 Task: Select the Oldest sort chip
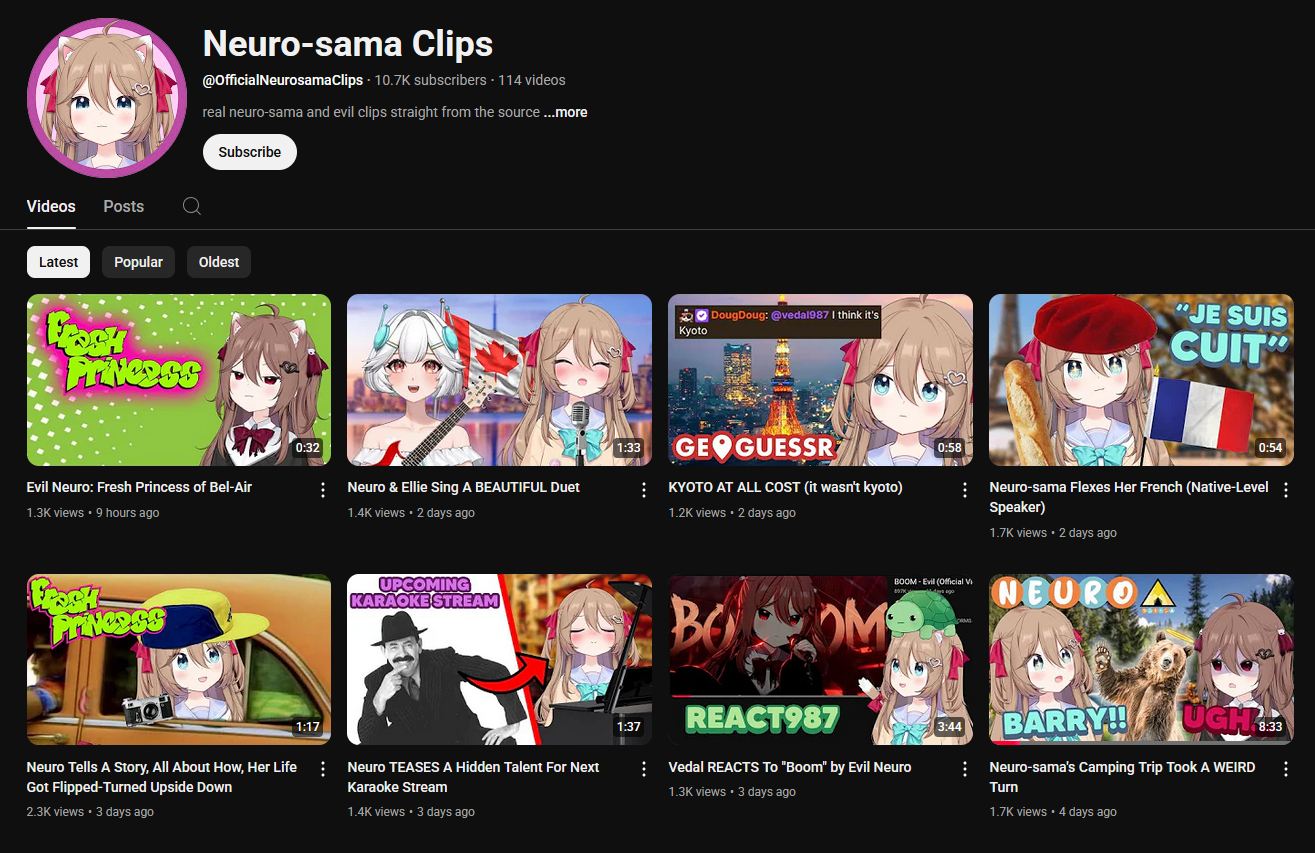click(x=219, y=262)
